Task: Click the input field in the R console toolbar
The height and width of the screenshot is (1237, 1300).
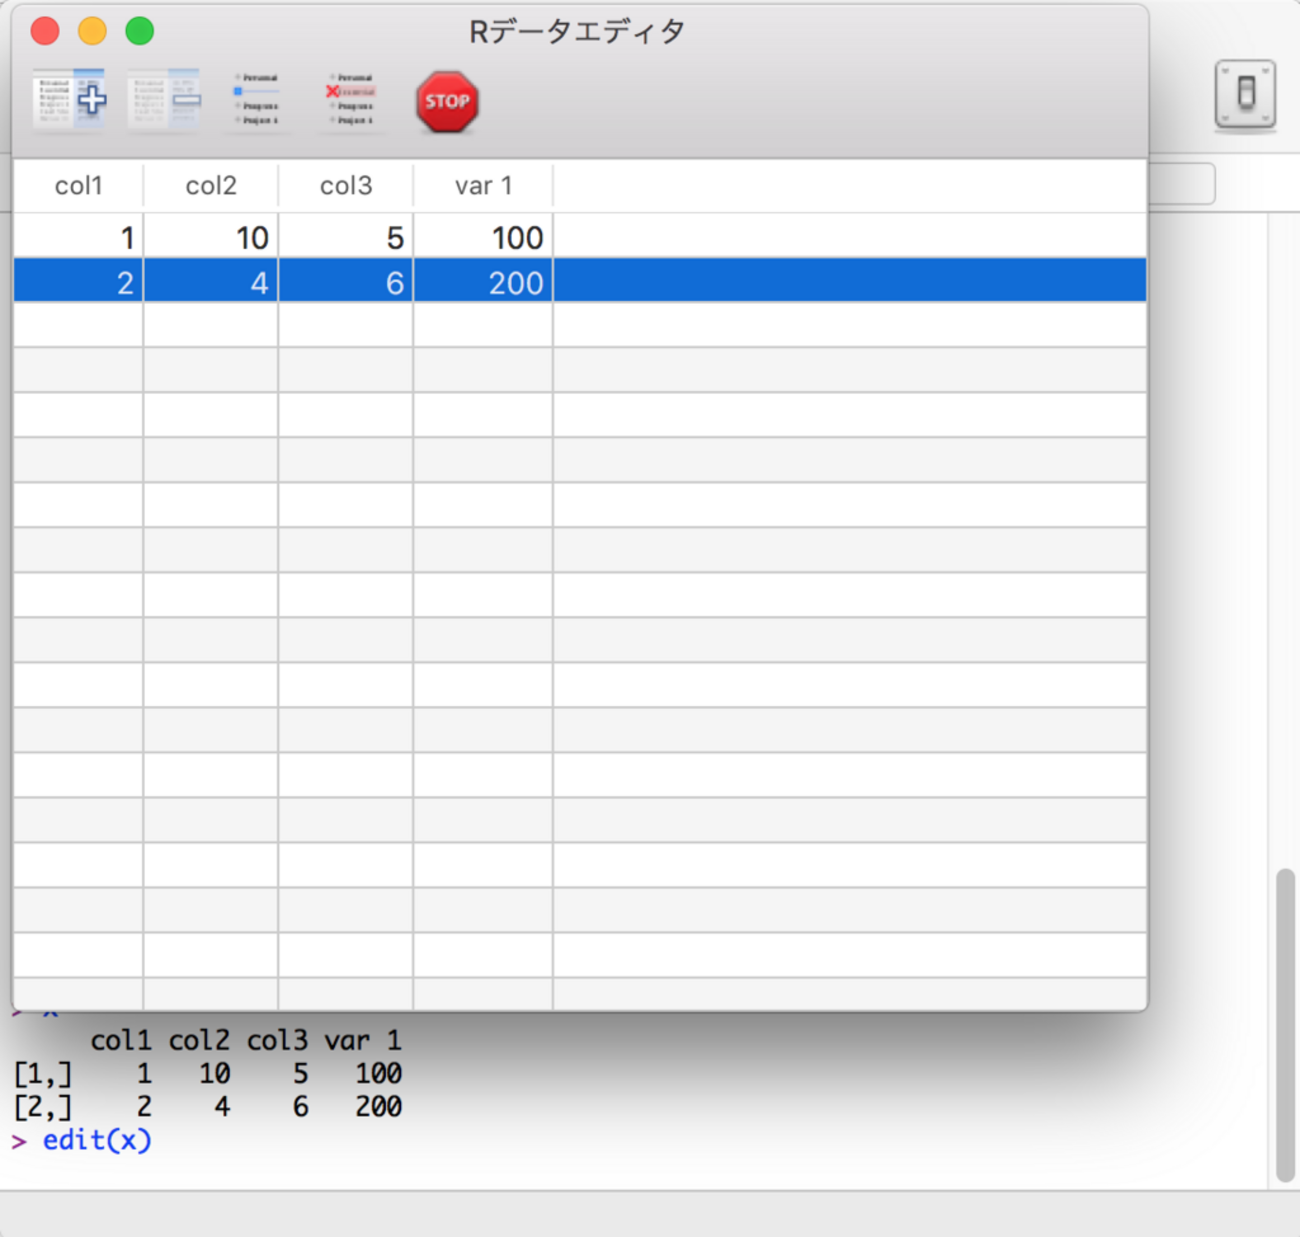Action: click(x=1182, y=184)
